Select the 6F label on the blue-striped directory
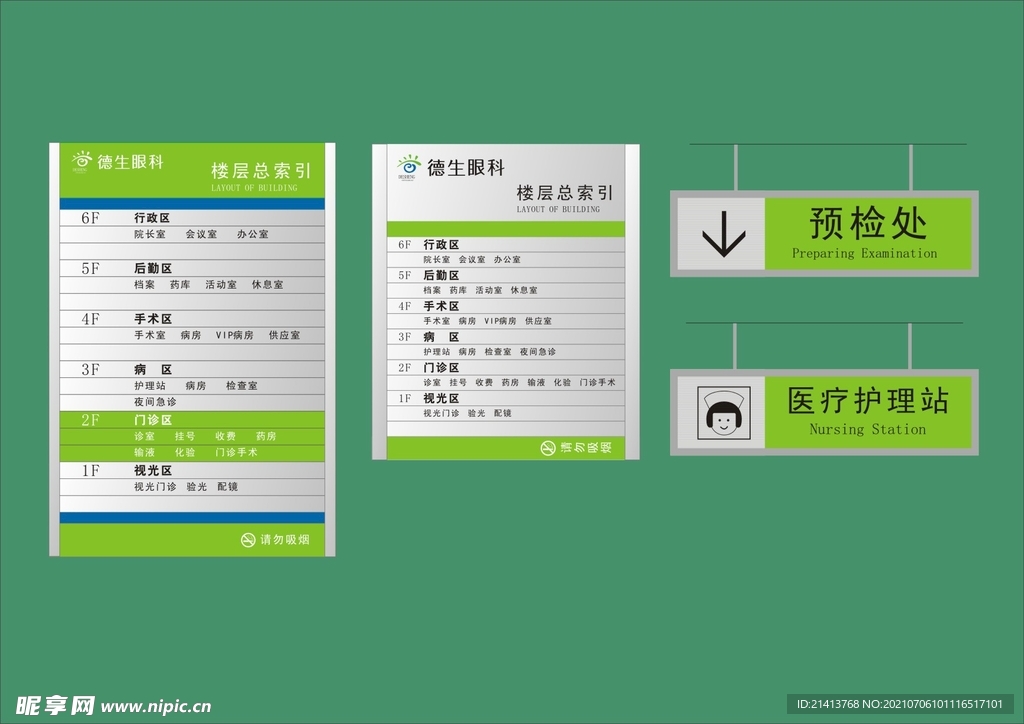 click(x=91, y=218)
